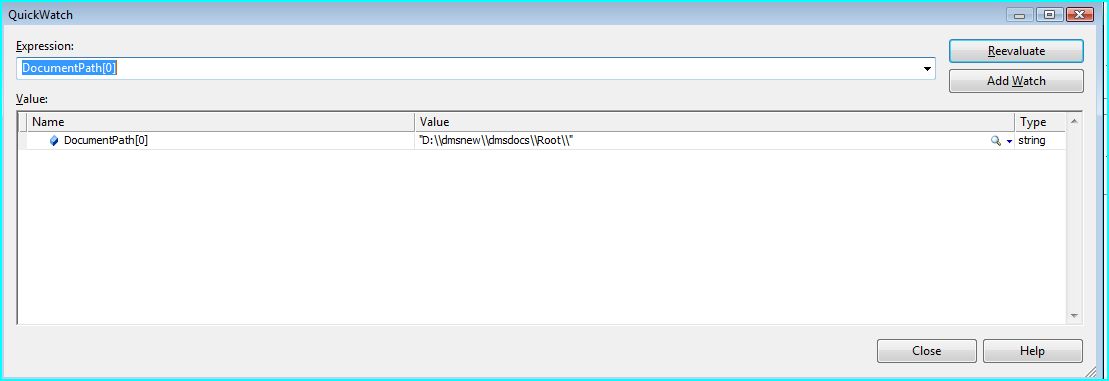
Task: Click the Type column header
Action: 1040,122
